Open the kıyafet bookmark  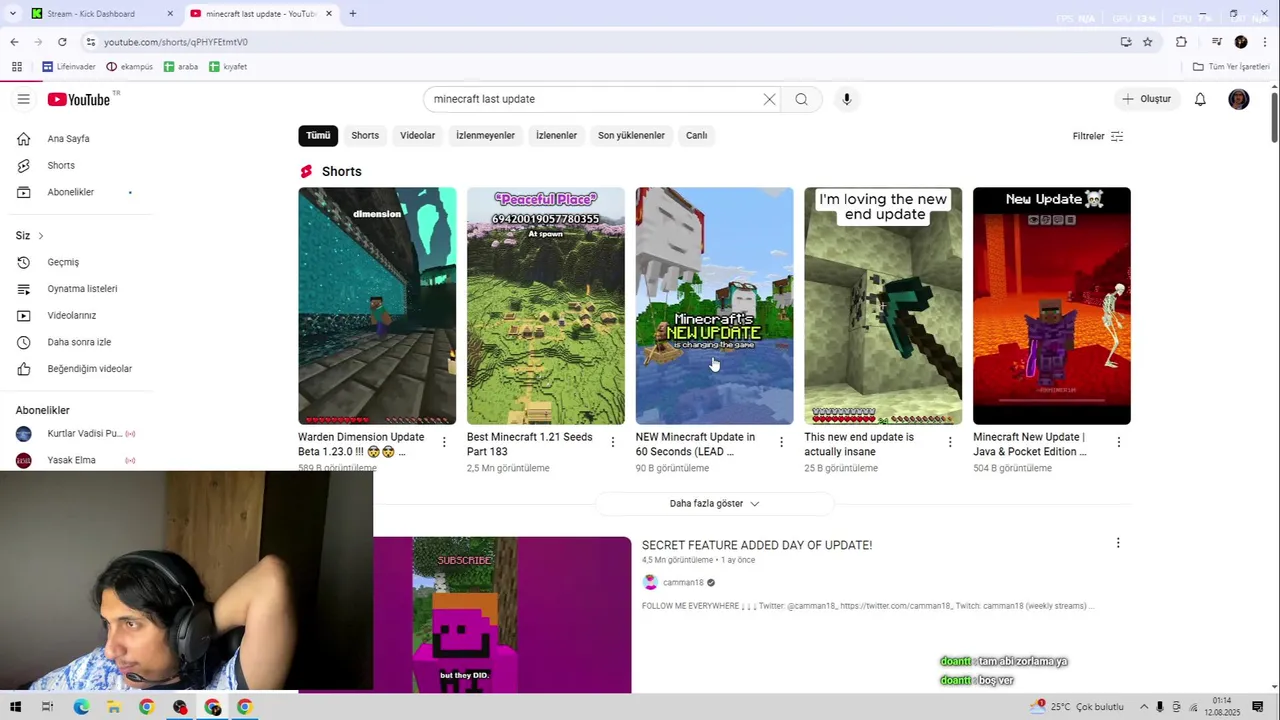point(228,67)
